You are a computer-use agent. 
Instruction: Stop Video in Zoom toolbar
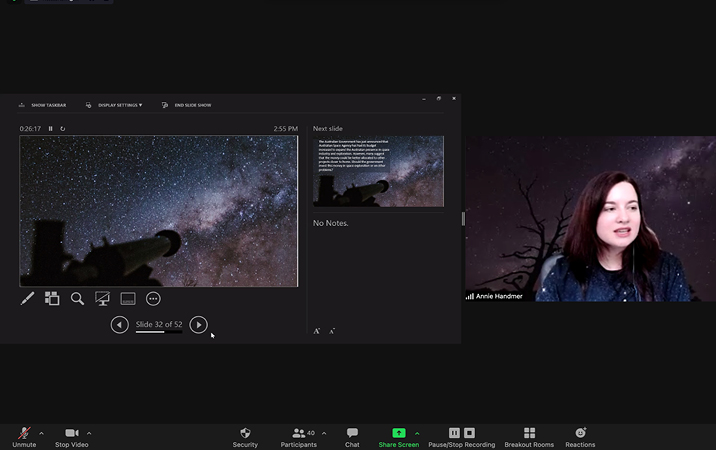click(72, 437)
